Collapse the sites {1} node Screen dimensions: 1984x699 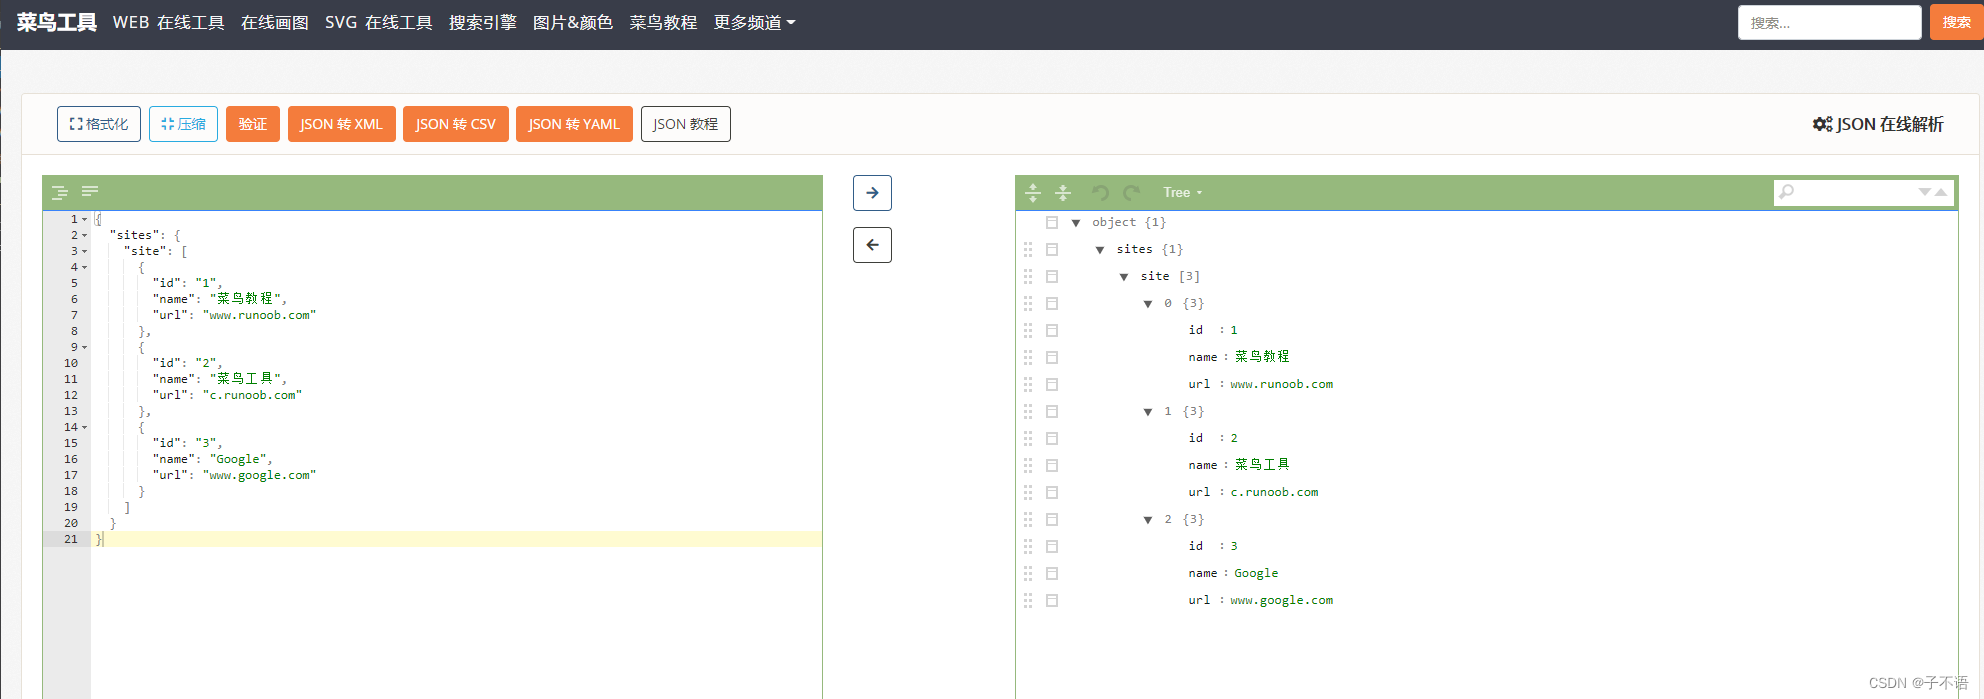(x=1100, y=250)
